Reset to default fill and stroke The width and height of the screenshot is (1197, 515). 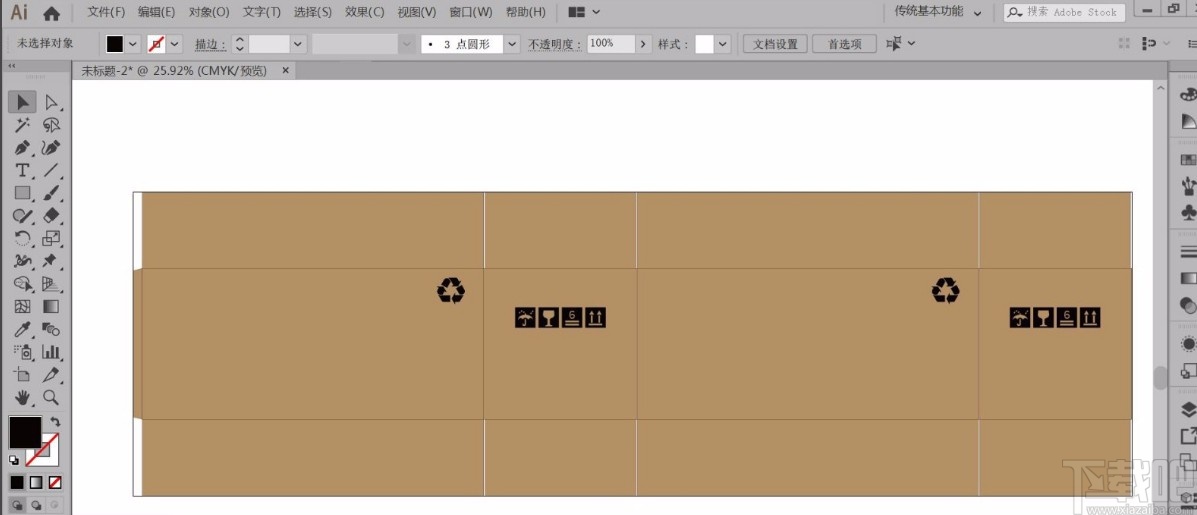pyautogui.click(x=14, y=460)
